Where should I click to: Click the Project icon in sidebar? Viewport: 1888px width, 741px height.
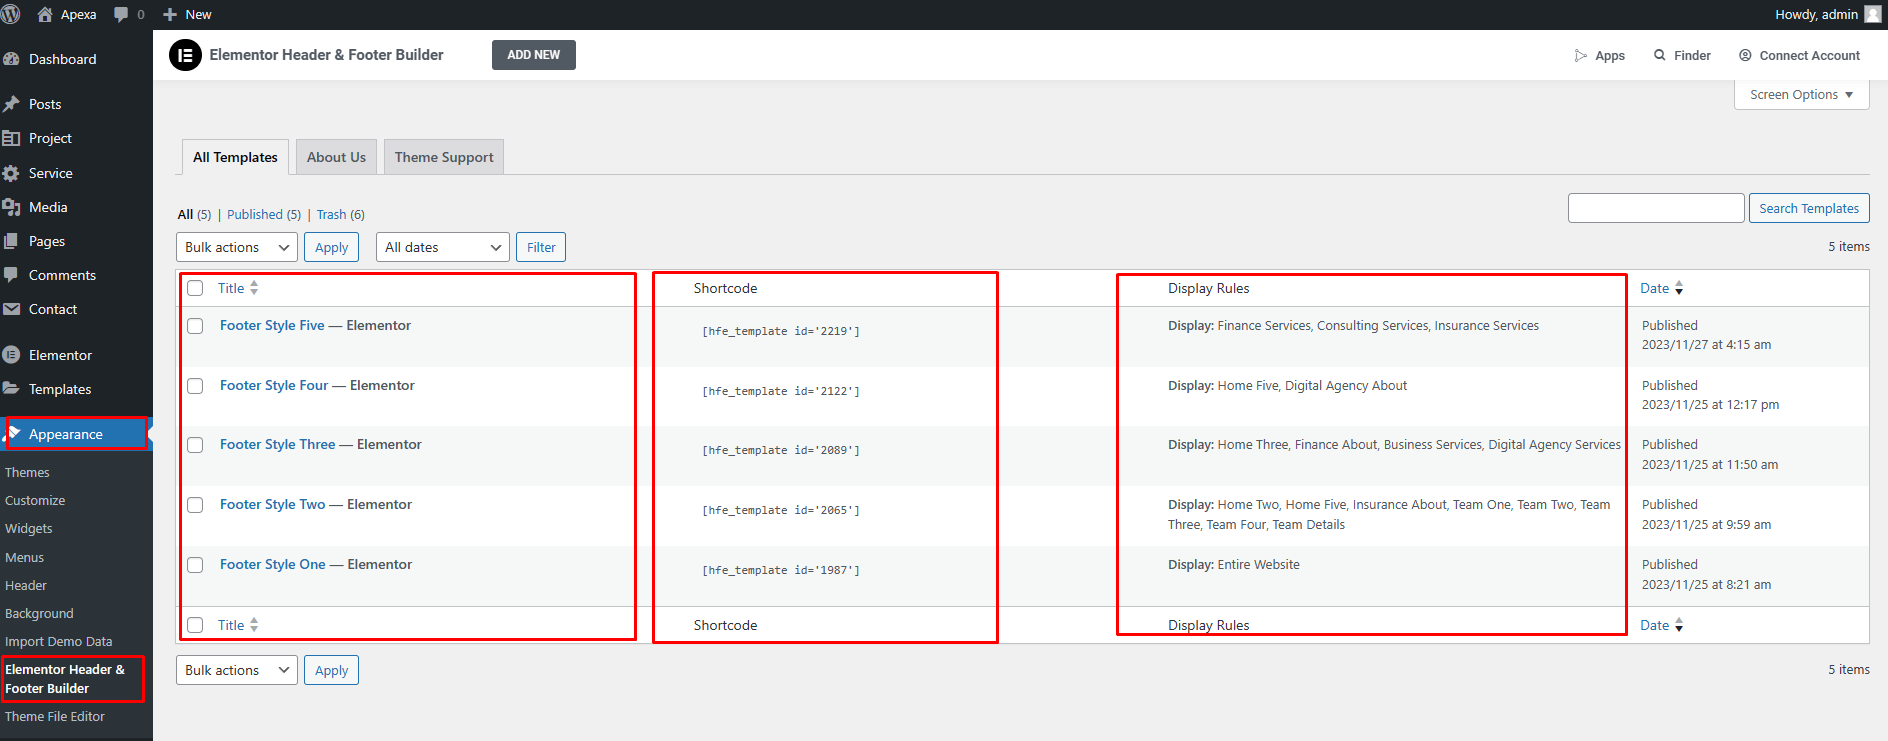pos(12,138)
